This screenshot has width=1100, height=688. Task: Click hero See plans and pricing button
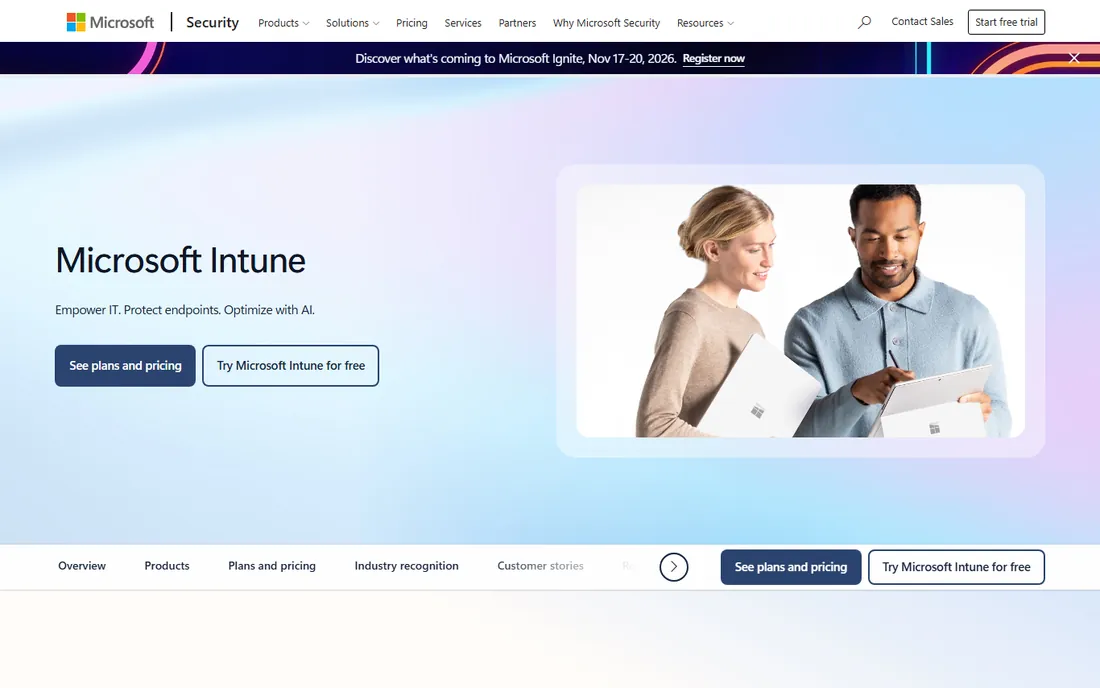[x=125, y=365]
